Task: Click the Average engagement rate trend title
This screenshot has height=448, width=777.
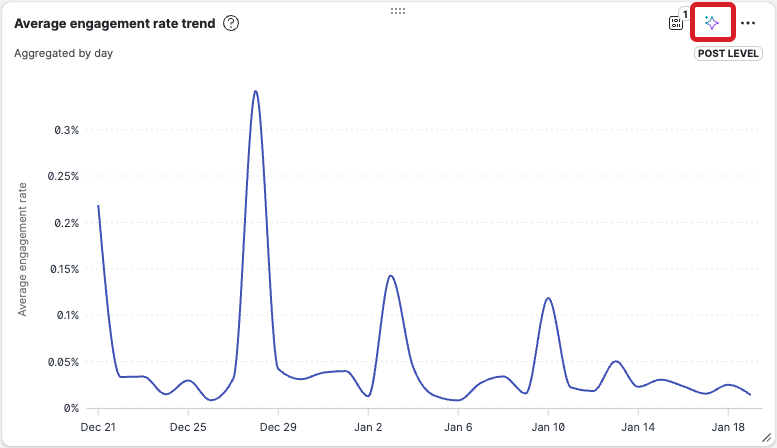Action: click(x=114, y=23)
